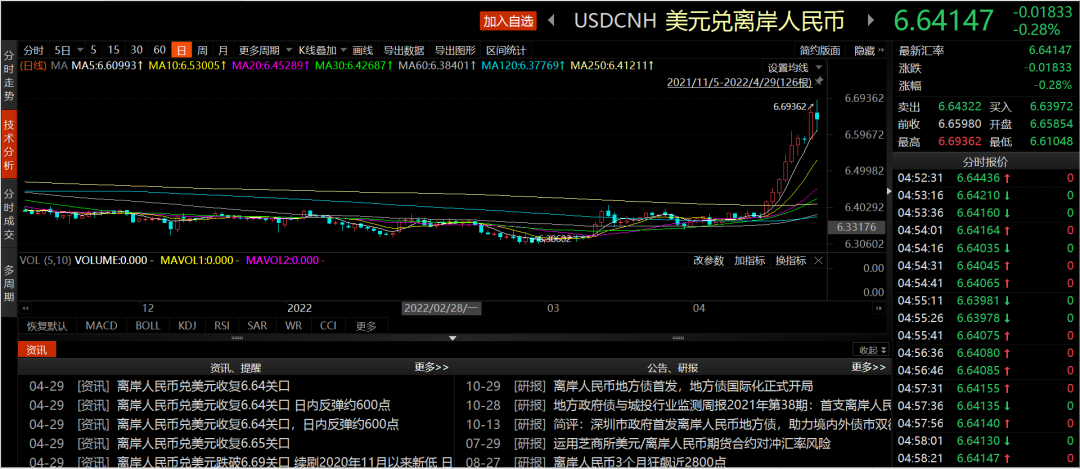
Task: Select the RSI indicator
Action: 222,326
